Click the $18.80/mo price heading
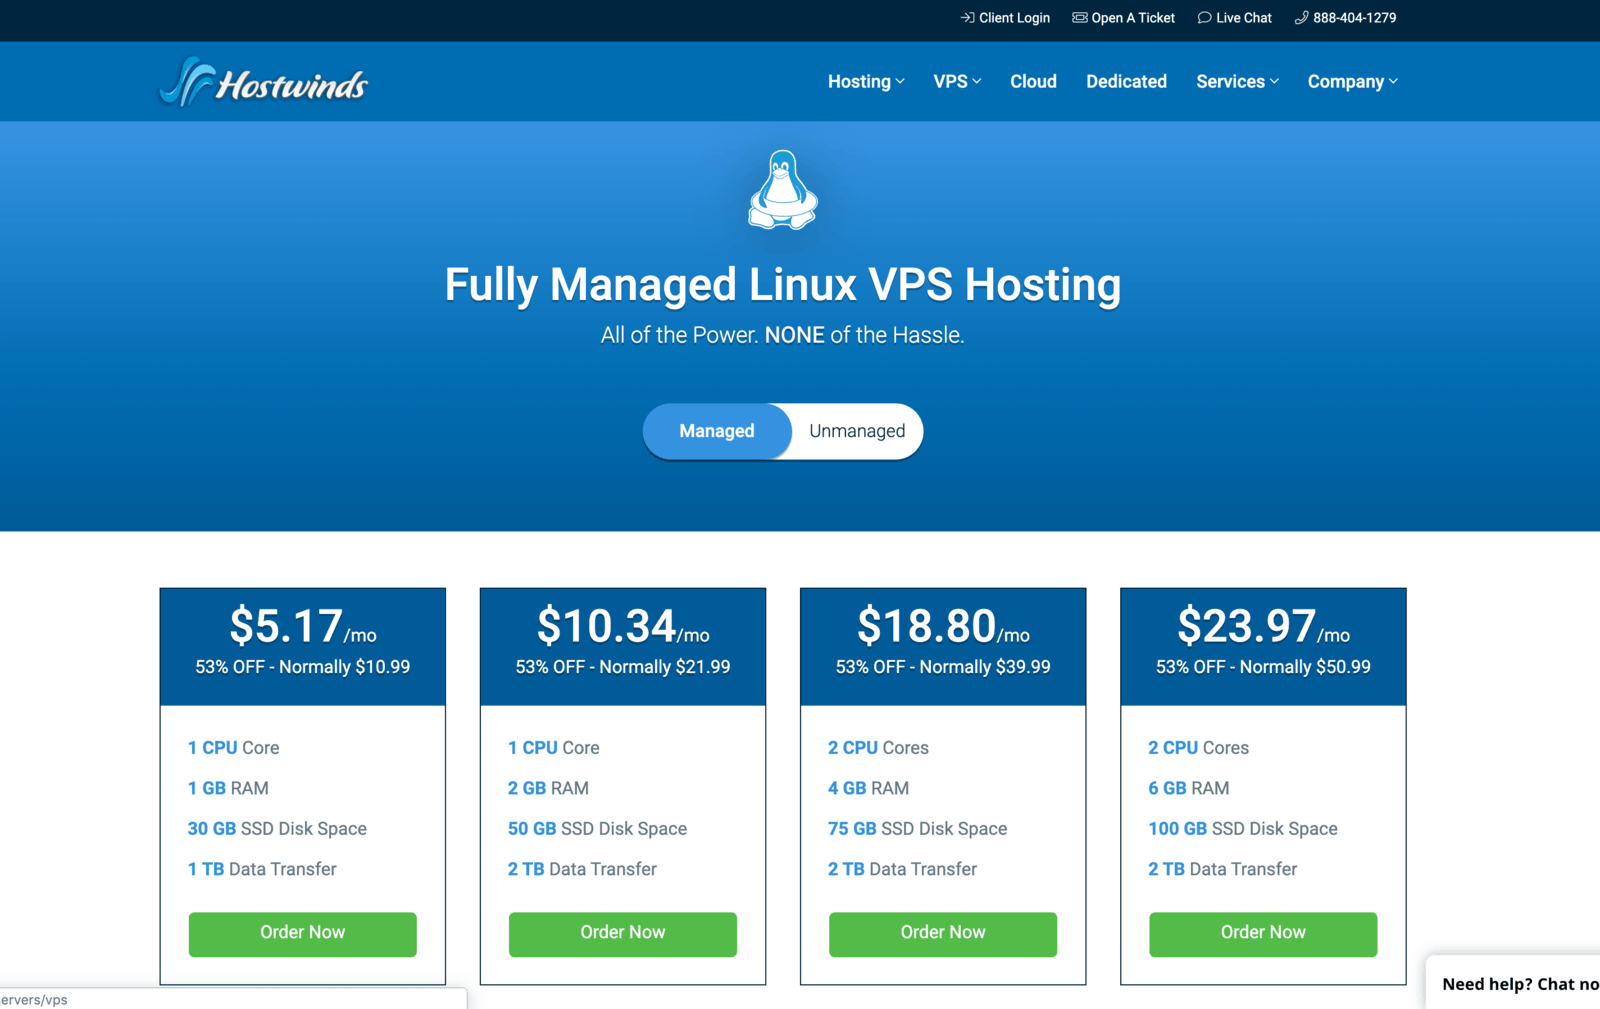The width and height of the screenshot is (1600, 1009). [x=943, y=627]
